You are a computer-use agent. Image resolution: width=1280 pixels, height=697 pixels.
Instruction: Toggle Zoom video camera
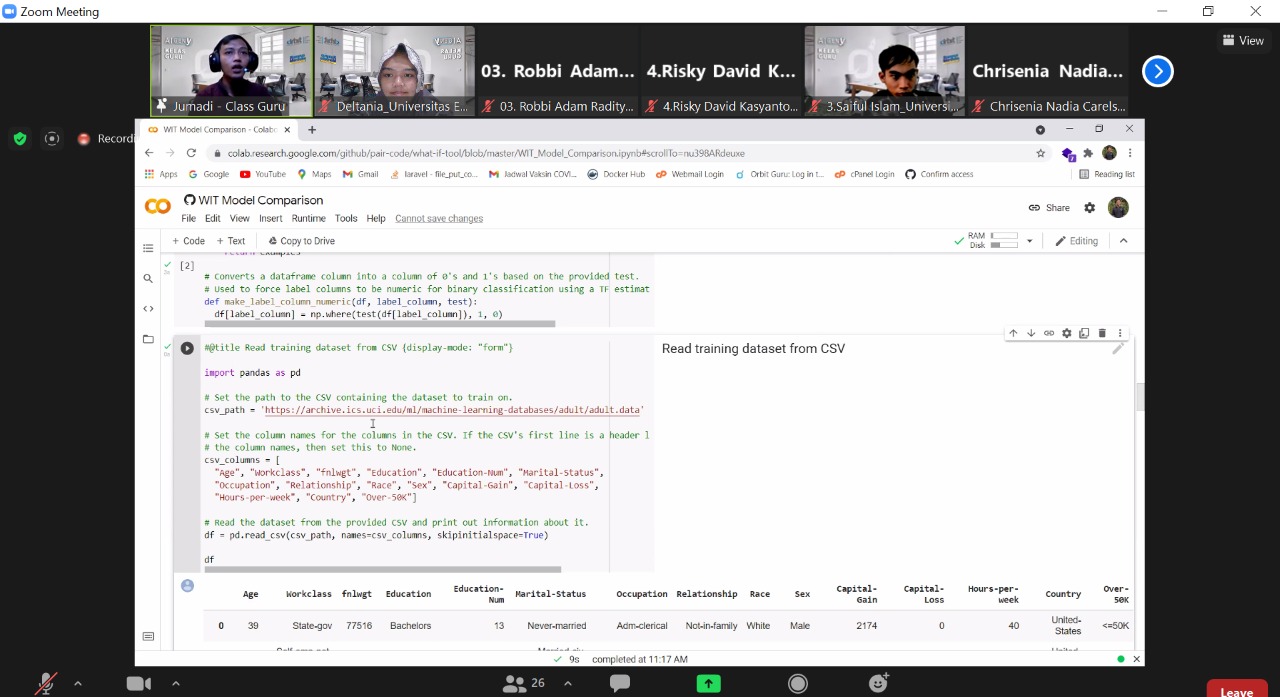pyautogui.click(x=138, y=684)
